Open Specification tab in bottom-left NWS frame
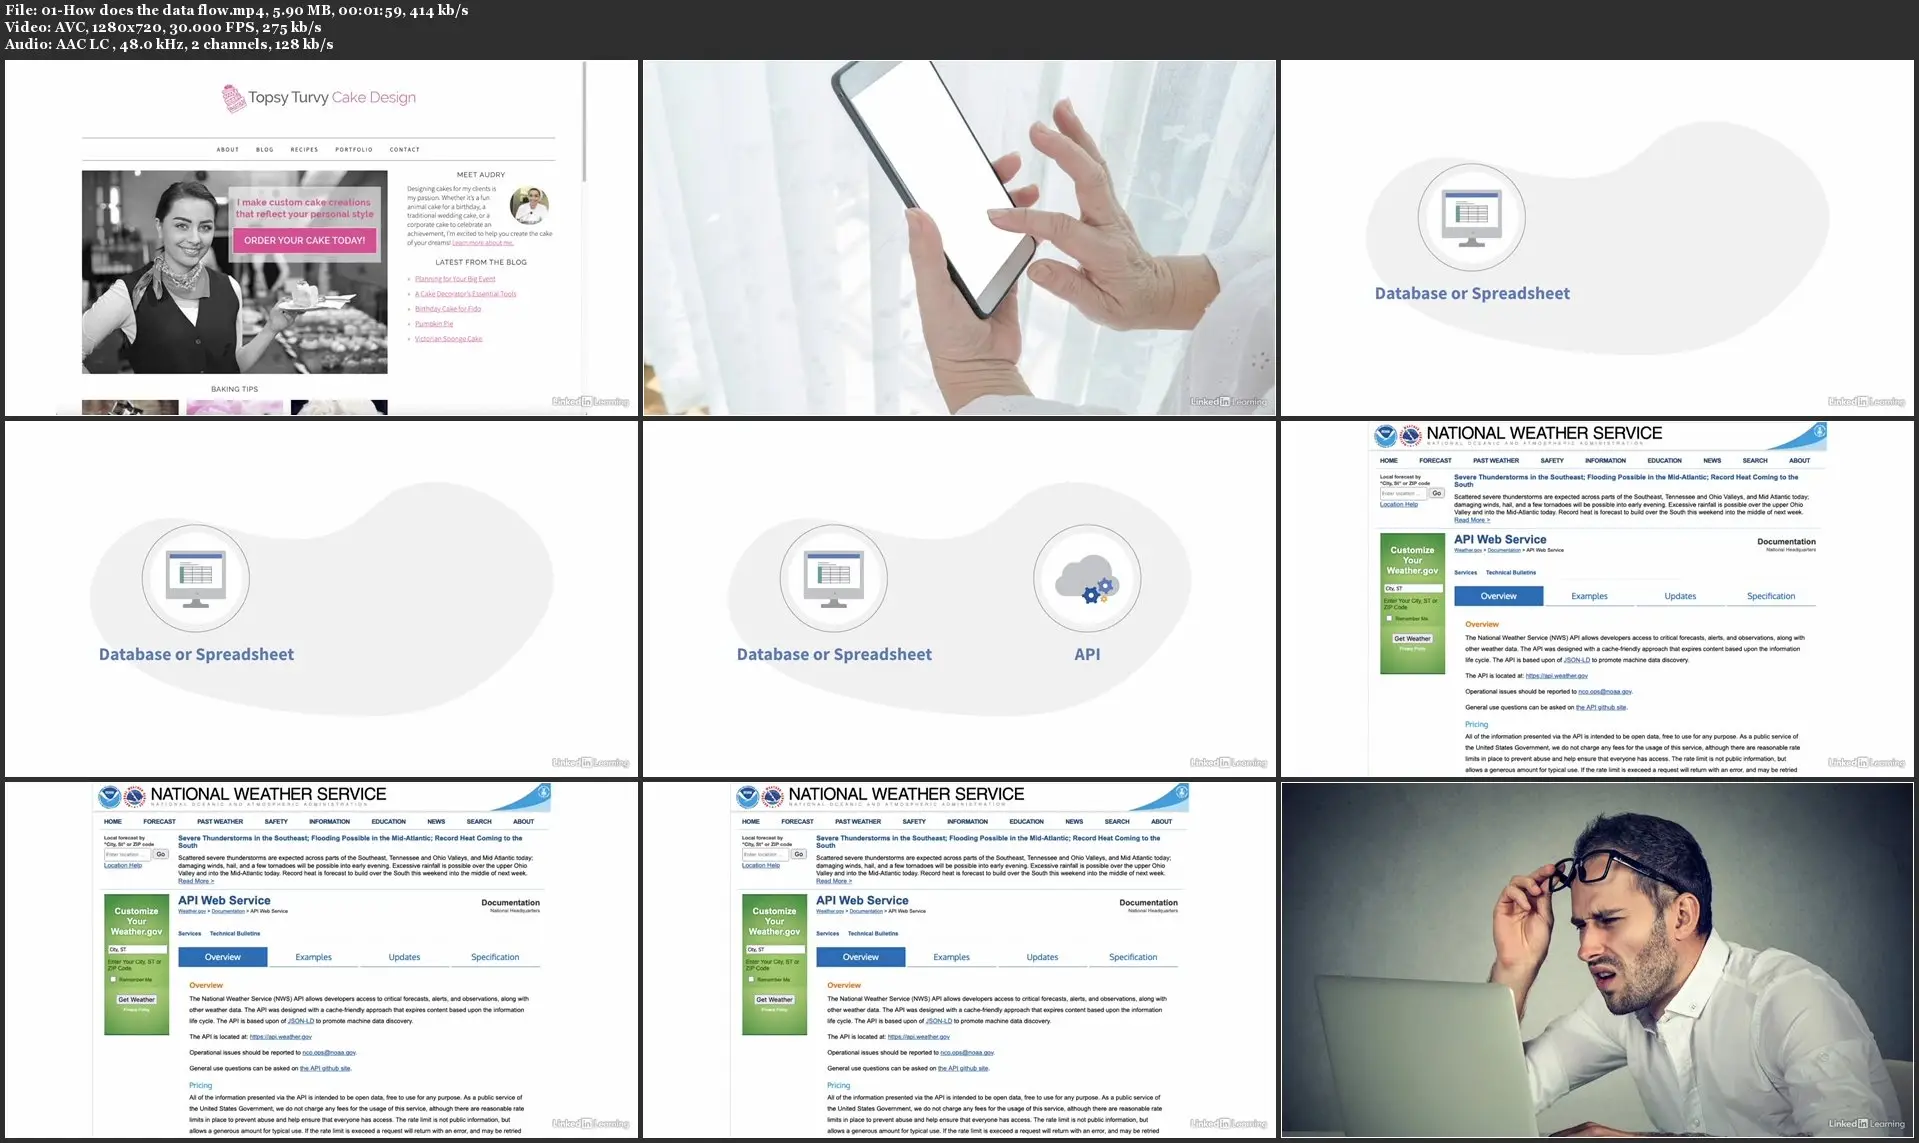 495,957
